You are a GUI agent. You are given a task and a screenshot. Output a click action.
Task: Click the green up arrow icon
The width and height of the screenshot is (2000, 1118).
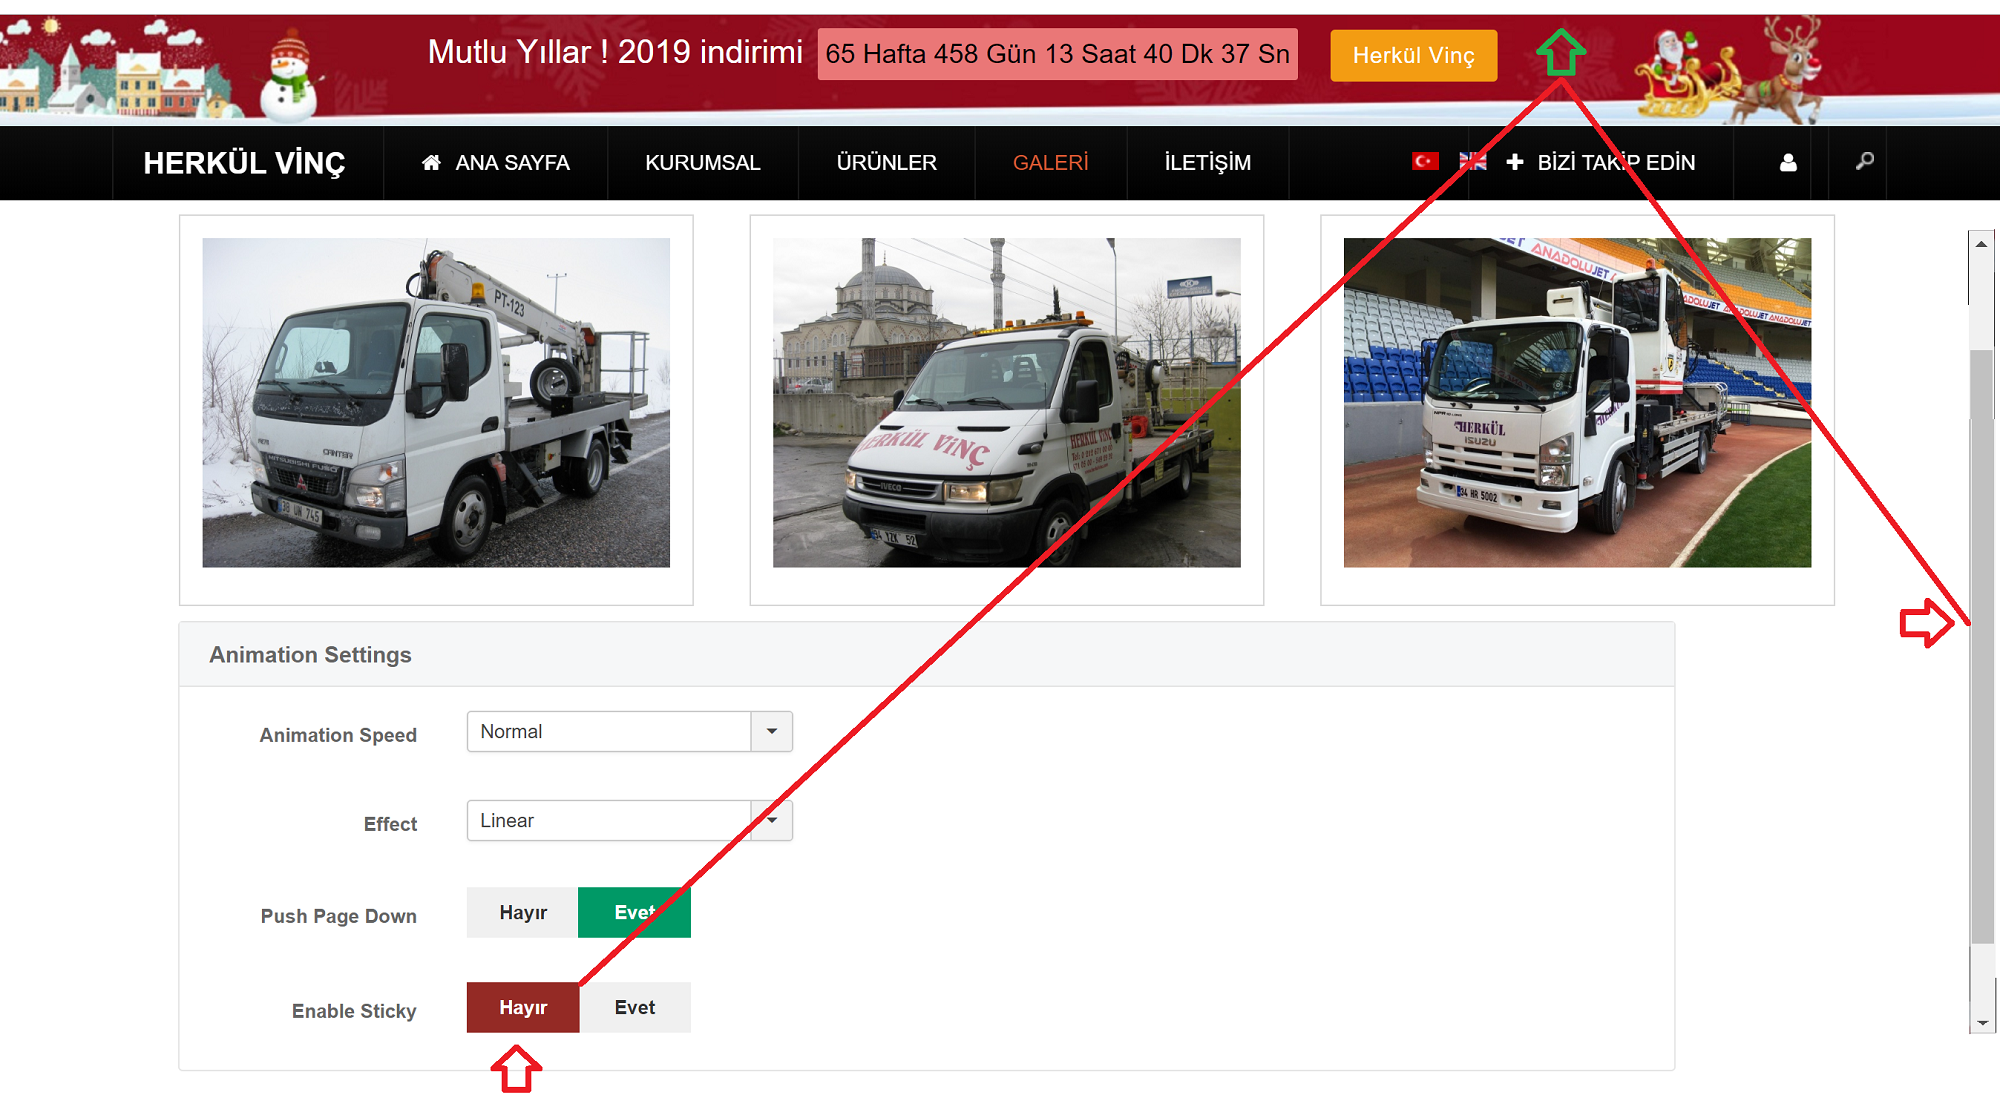1560,53
